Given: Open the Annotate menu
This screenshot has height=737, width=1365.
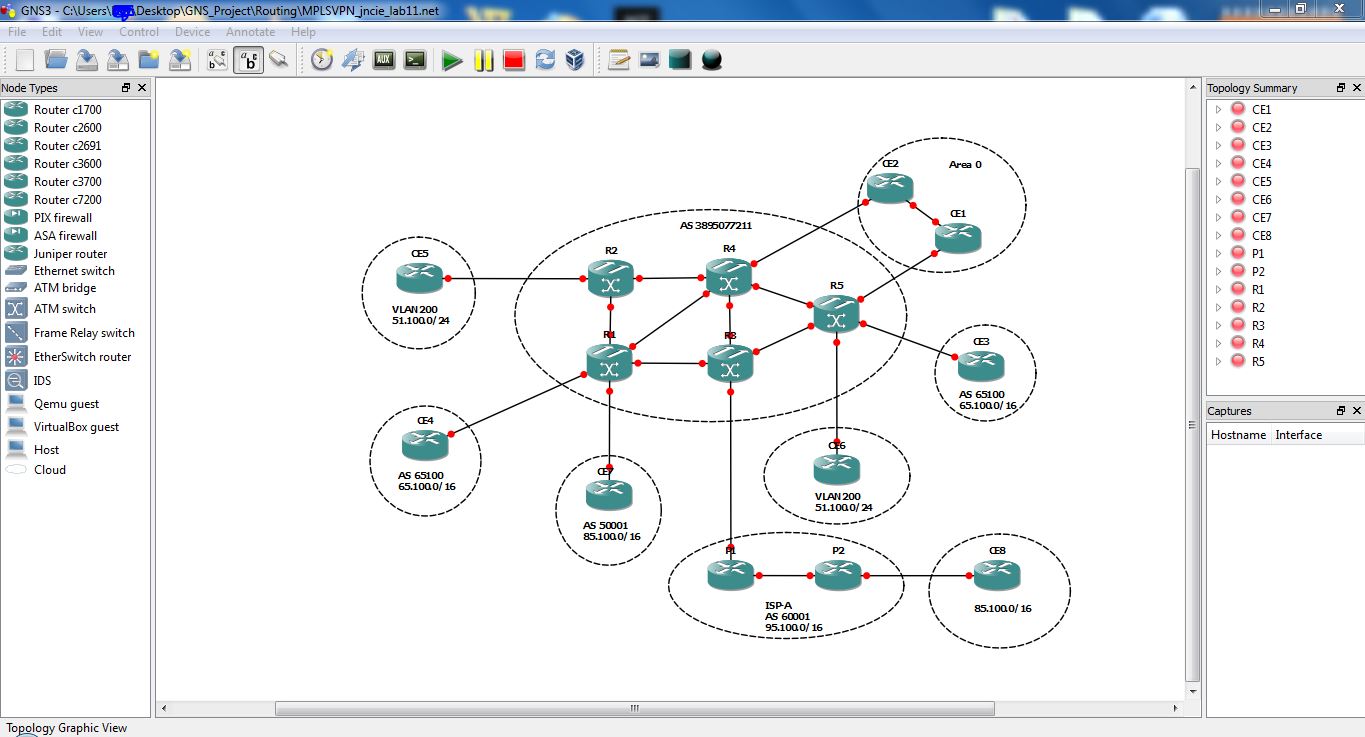Looking at the screenshot, I should click(250, 31).
